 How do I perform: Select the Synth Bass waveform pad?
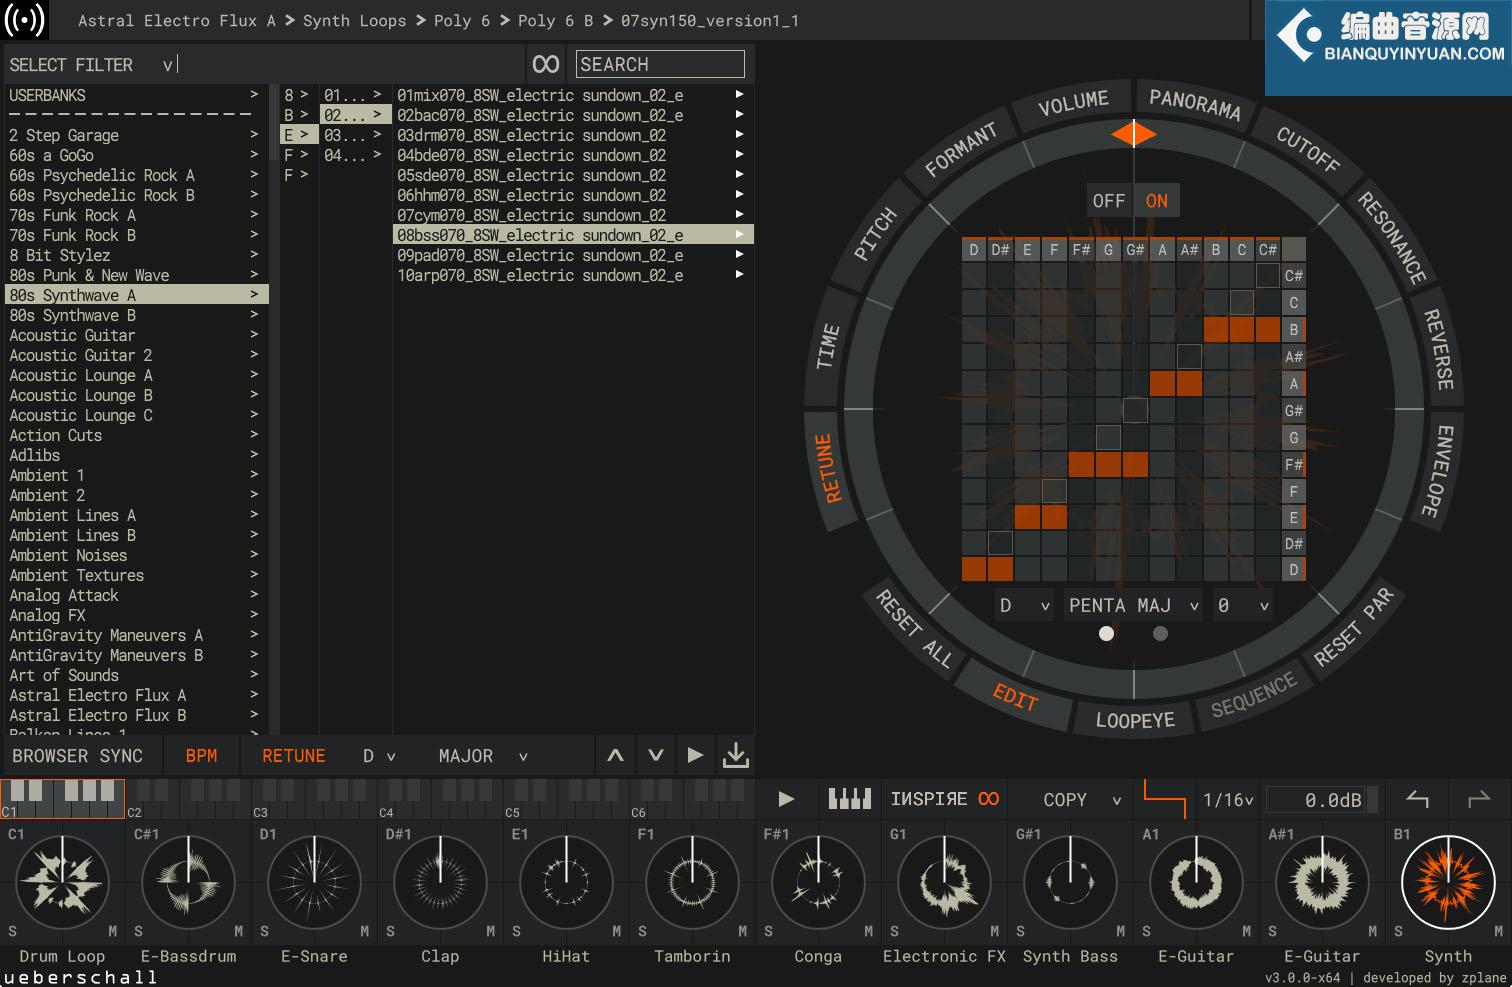coord(1070,883)
